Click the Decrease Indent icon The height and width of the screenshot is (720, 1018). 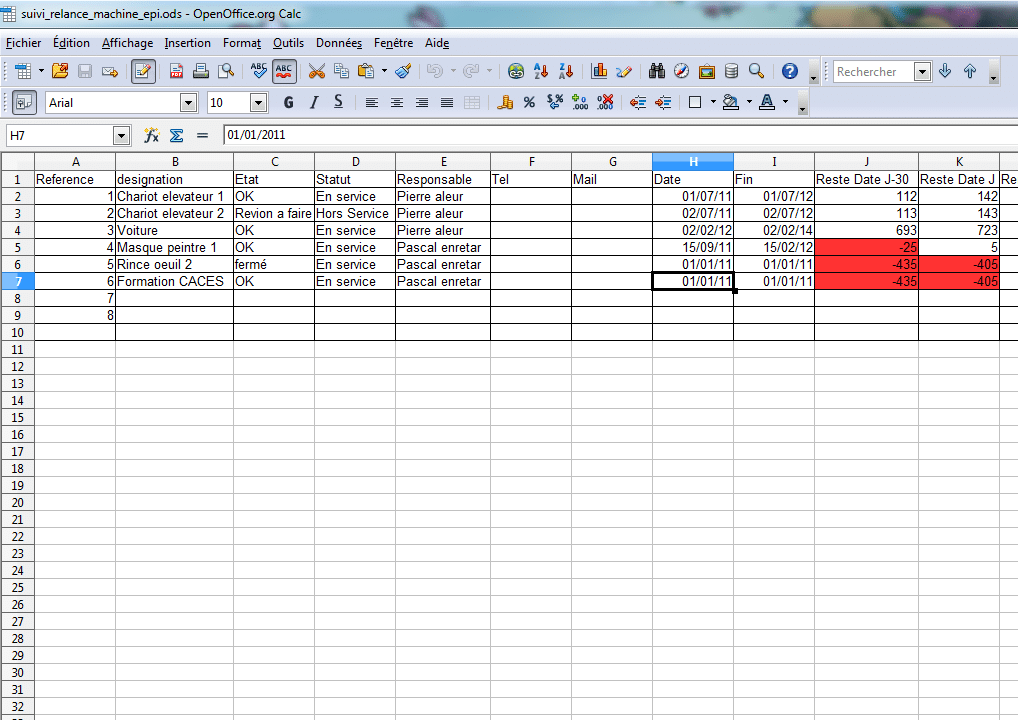click(638, 102)
